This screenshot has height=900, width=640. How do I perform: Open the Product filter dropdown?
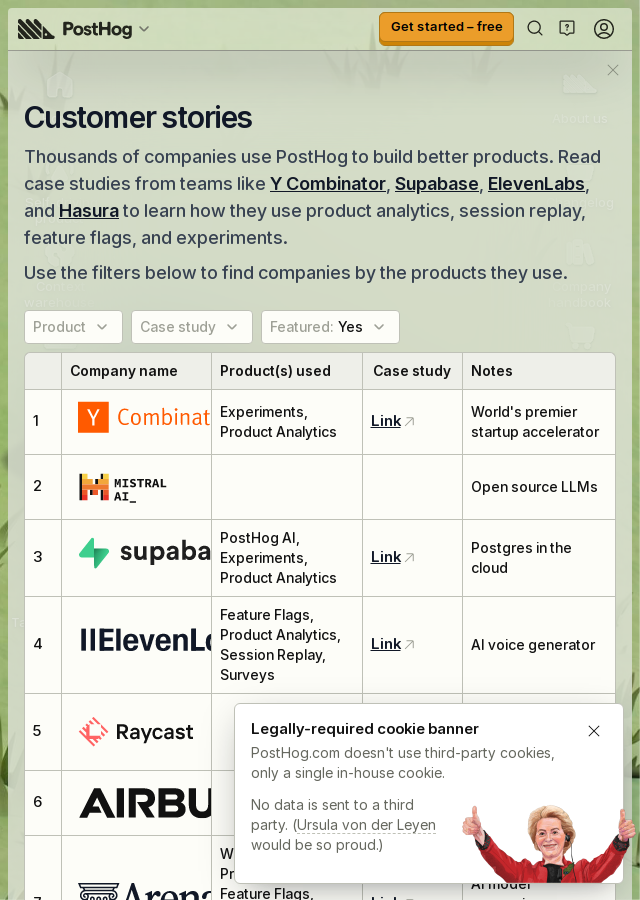tap(73, 327)
